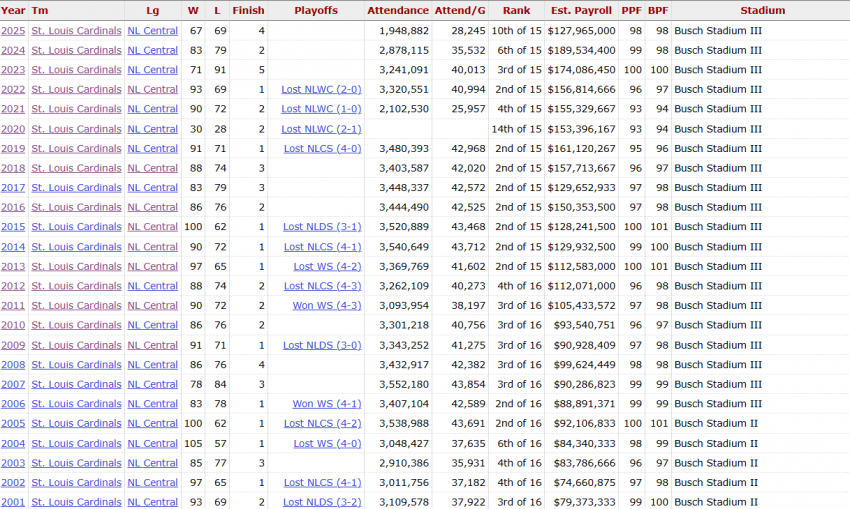Click the Lg column header
This screenshot has height=509, width=850.
153,10
